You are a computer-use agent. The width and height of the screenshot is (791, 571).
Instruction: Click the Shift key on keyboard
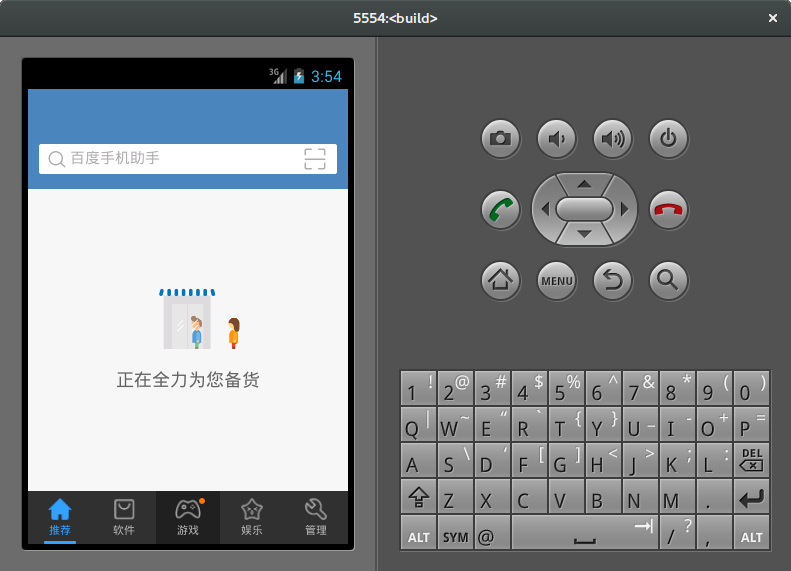click(x=419, y=498)
